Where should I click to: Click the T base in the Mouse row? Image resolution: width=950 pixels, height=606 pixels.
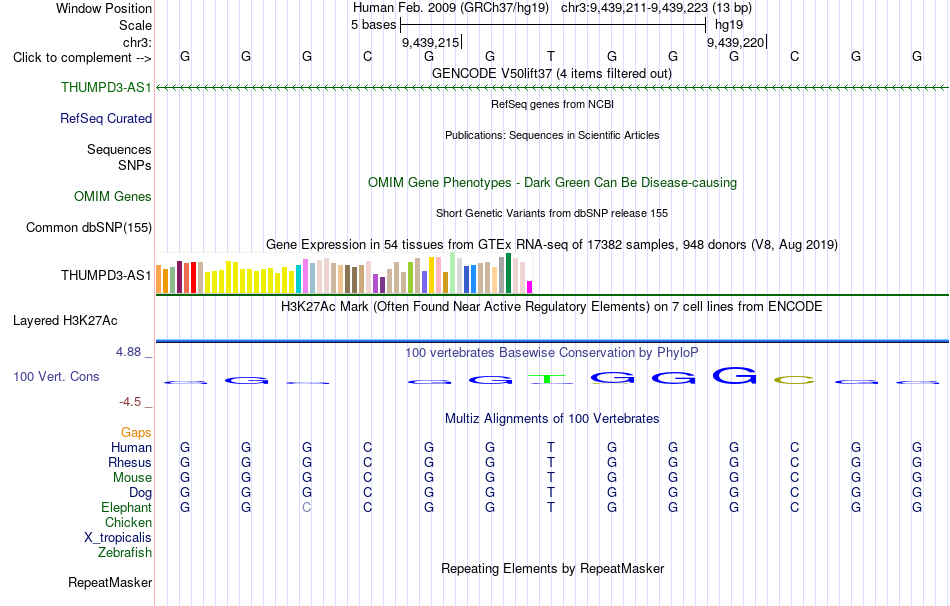[x=551, y=478]
